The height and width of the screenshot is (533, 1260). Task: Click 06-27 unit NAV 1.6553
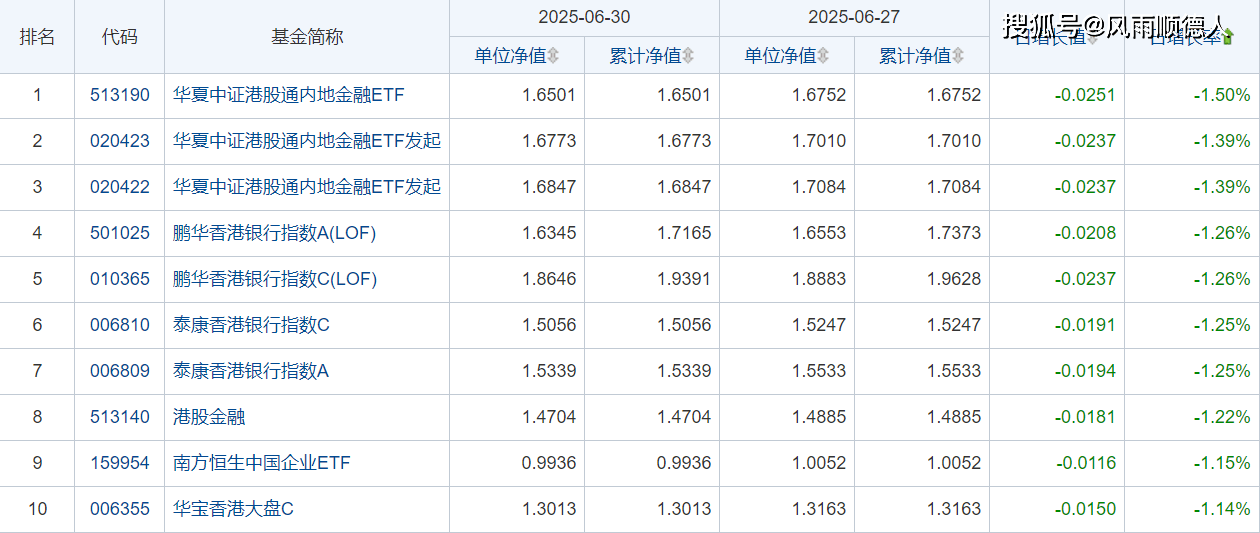pyautogui.click(x=819, y=234)
